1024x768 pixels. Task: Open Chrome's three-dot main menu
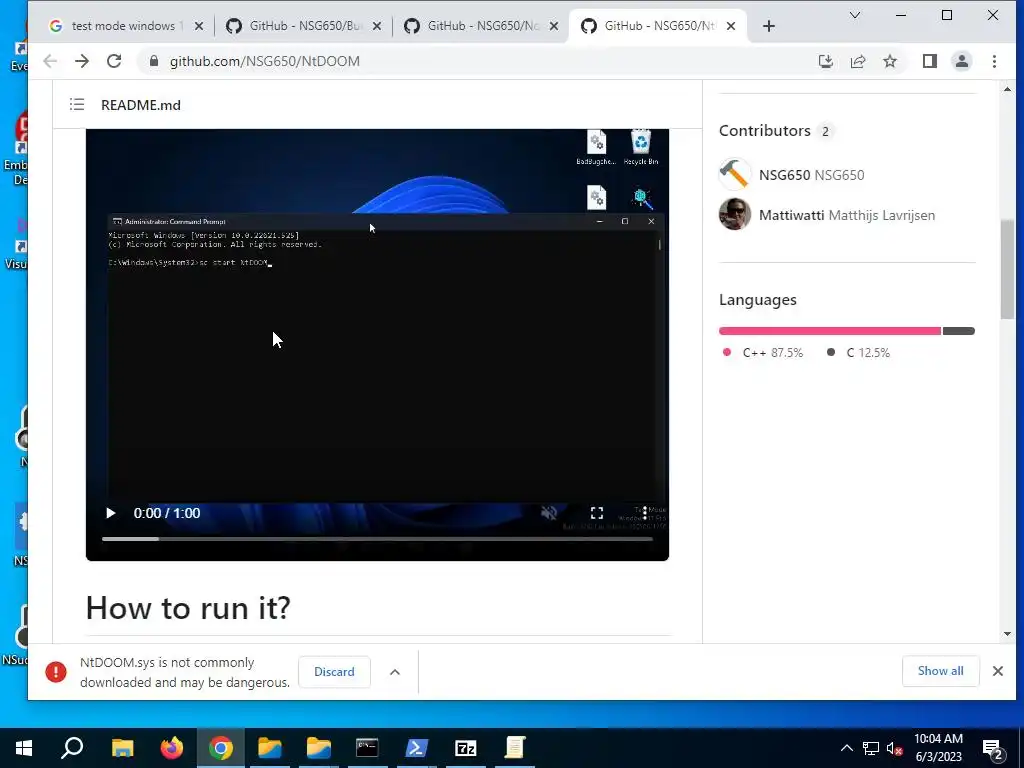point(994,61)
